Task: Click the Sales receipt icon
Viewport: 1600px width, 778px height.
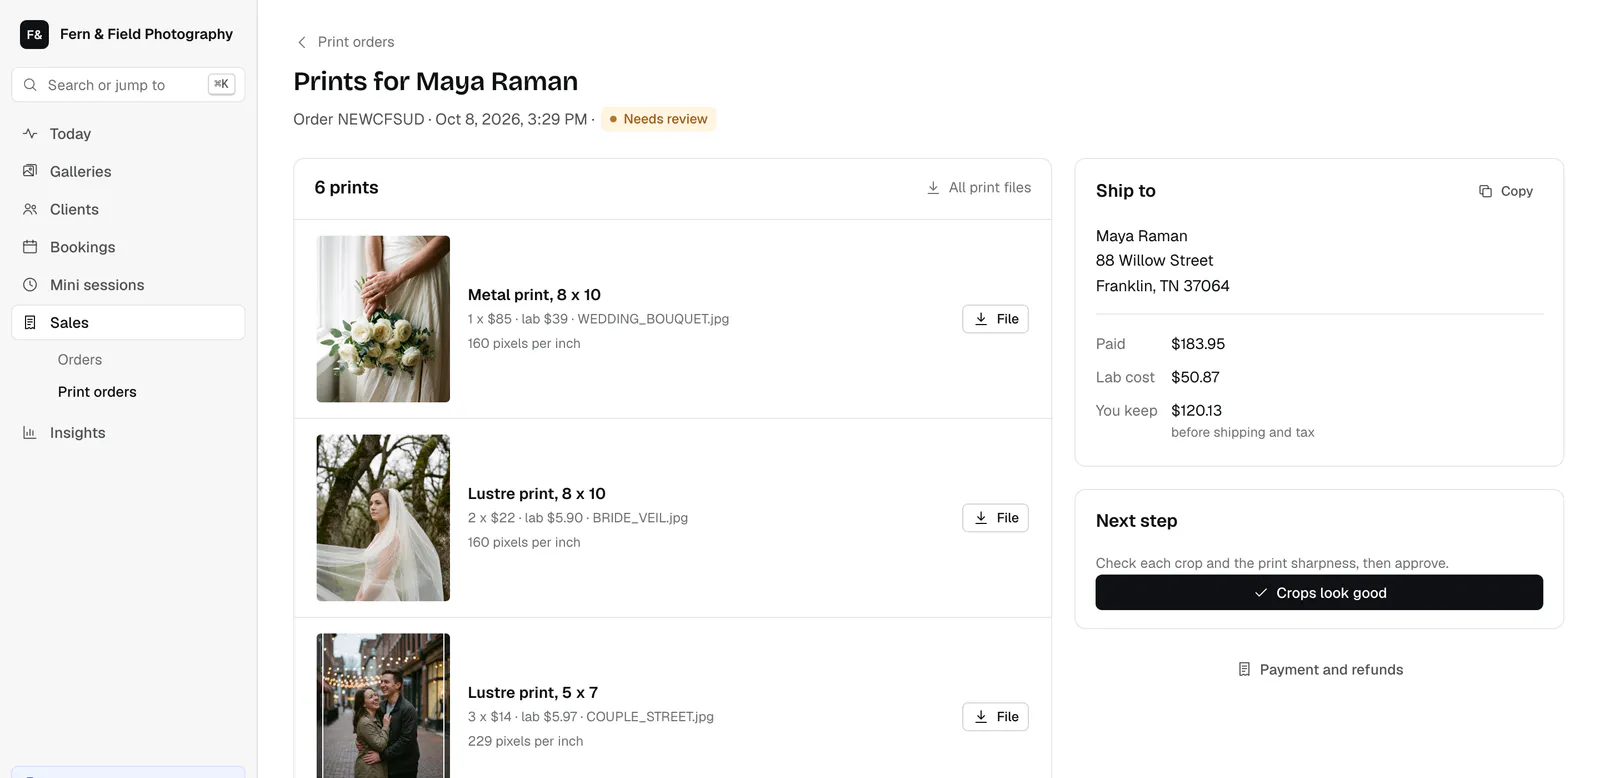Action: (x=30, y=323)
